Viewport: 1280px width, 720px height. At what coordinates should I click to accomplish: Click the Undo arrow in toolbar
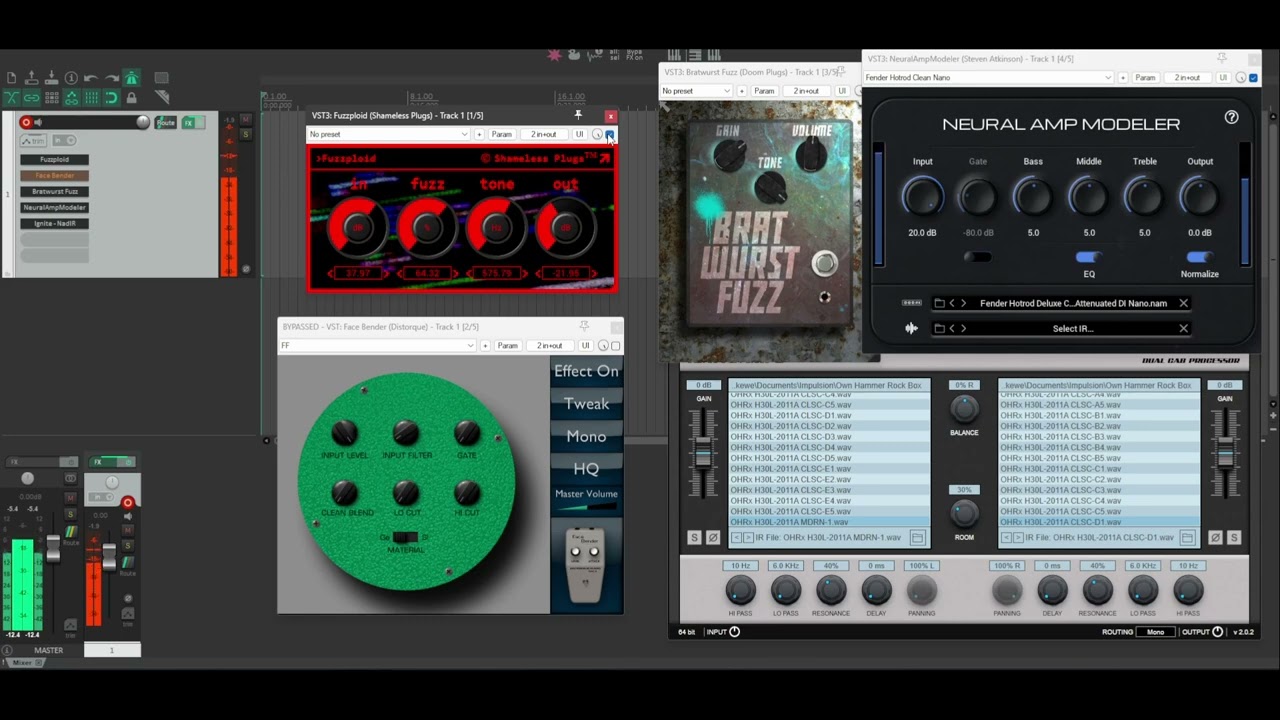pos(91,78)
